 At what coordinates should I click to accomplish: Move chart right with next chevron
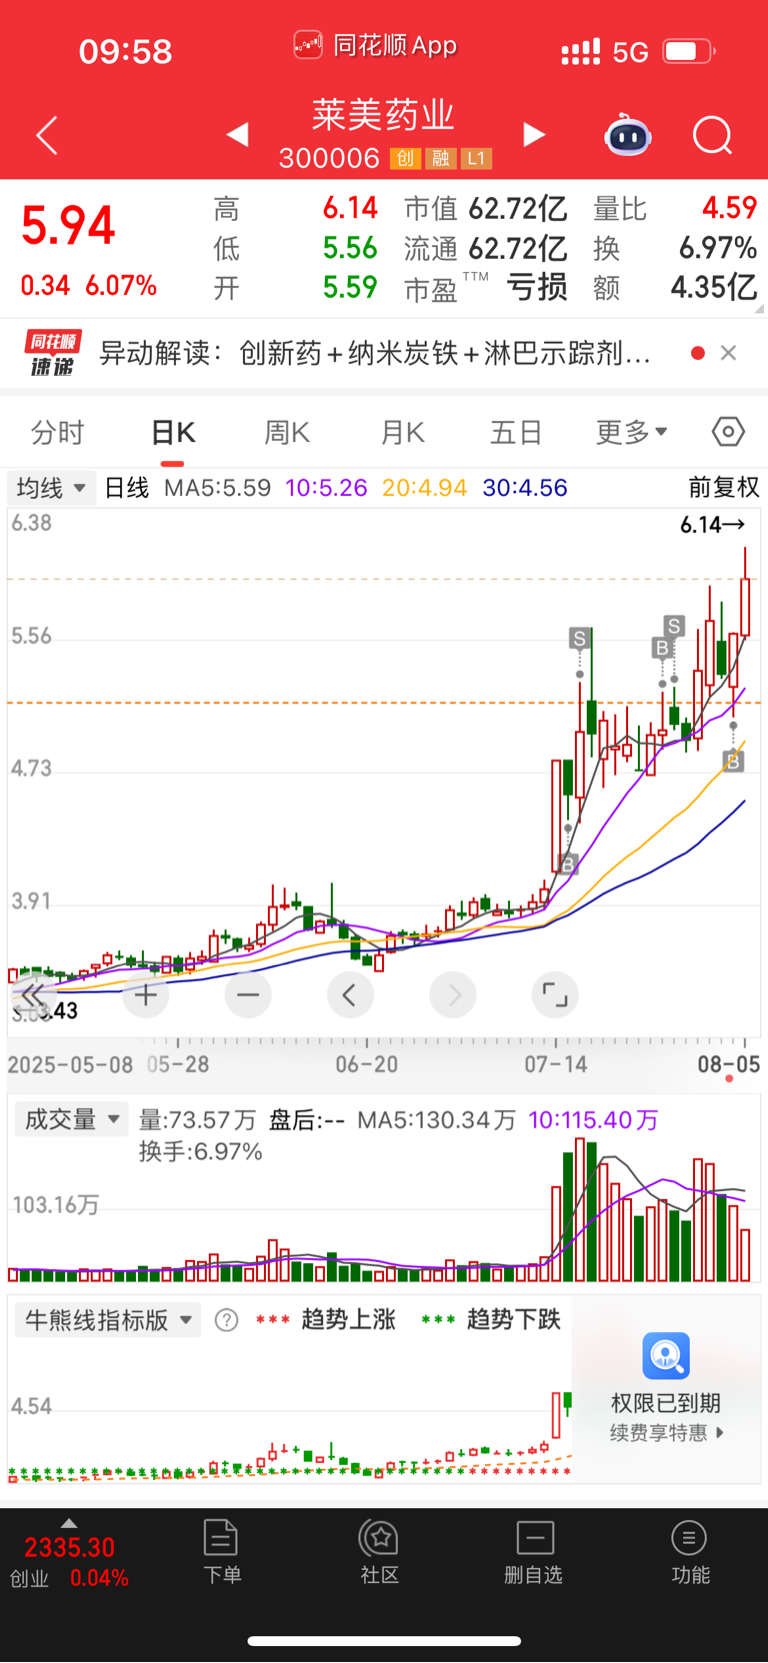pyautogui.click(x=453, y=995)
